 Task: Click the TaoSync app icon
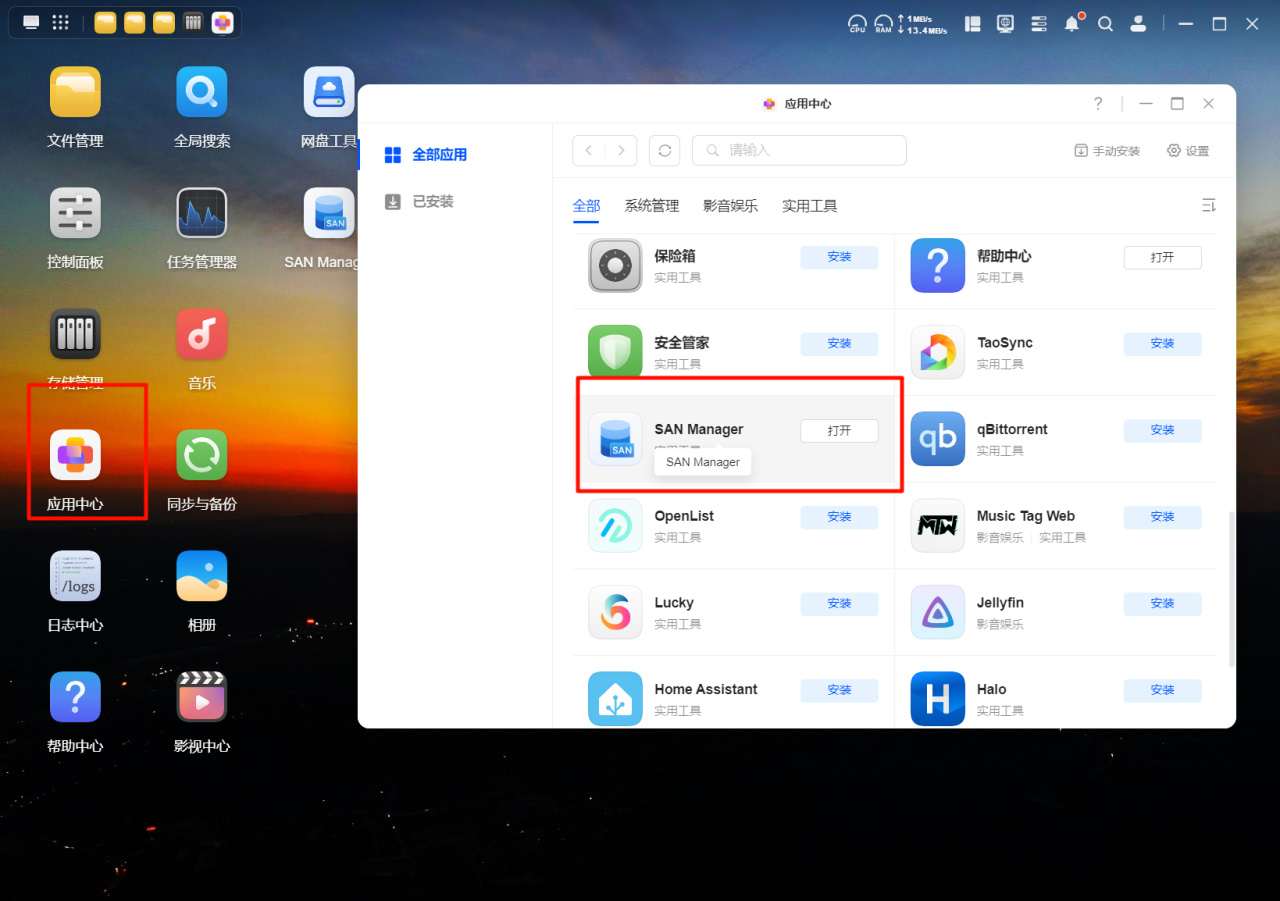click(x=938, y=352)
